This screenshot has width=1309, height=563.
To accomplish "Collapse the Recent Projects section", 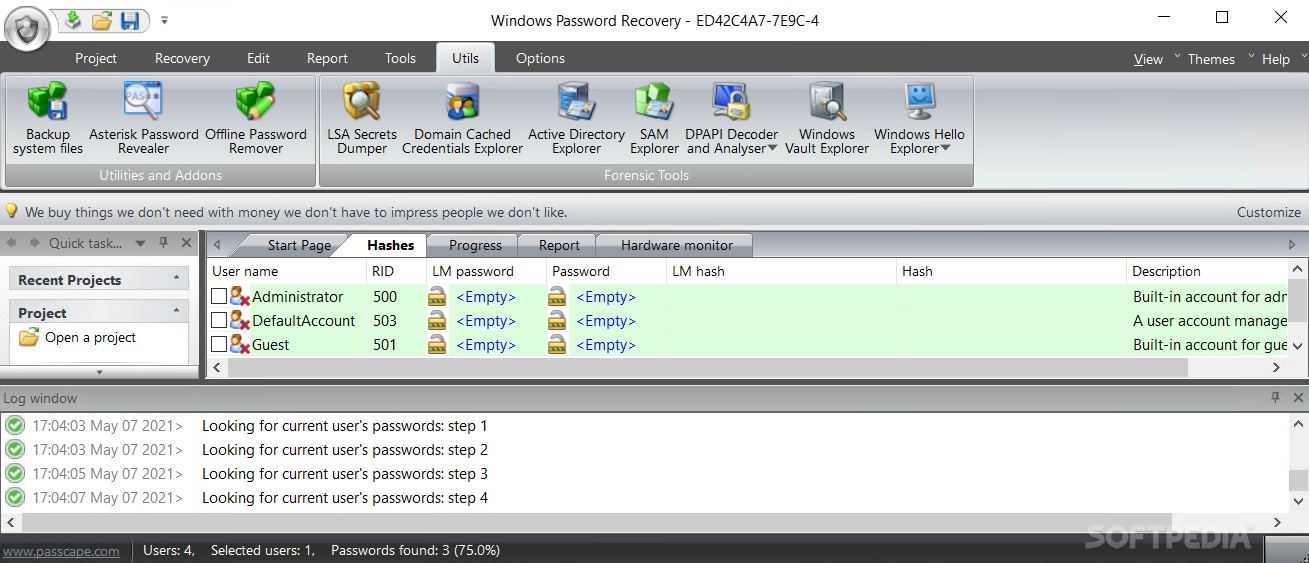I will 177,279.
